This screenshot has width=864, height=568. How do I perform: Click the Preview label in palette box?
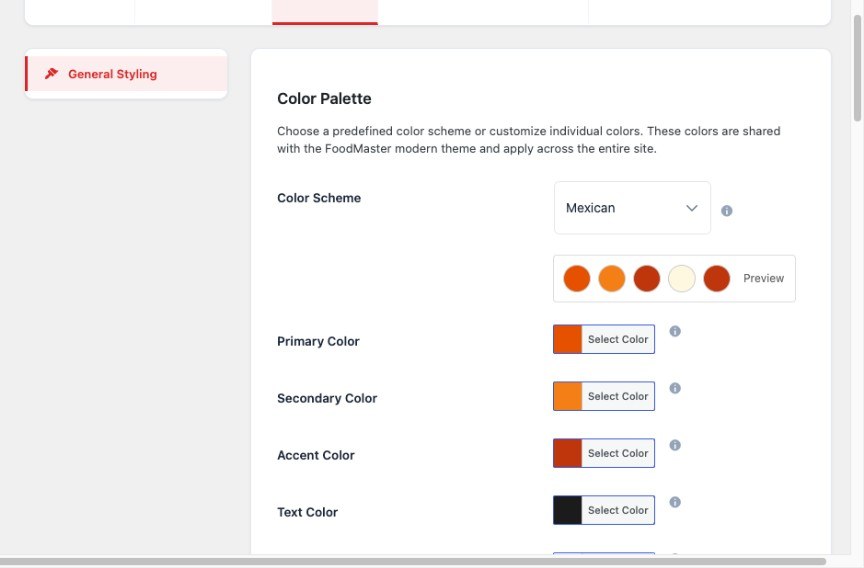tap(763, 278)
